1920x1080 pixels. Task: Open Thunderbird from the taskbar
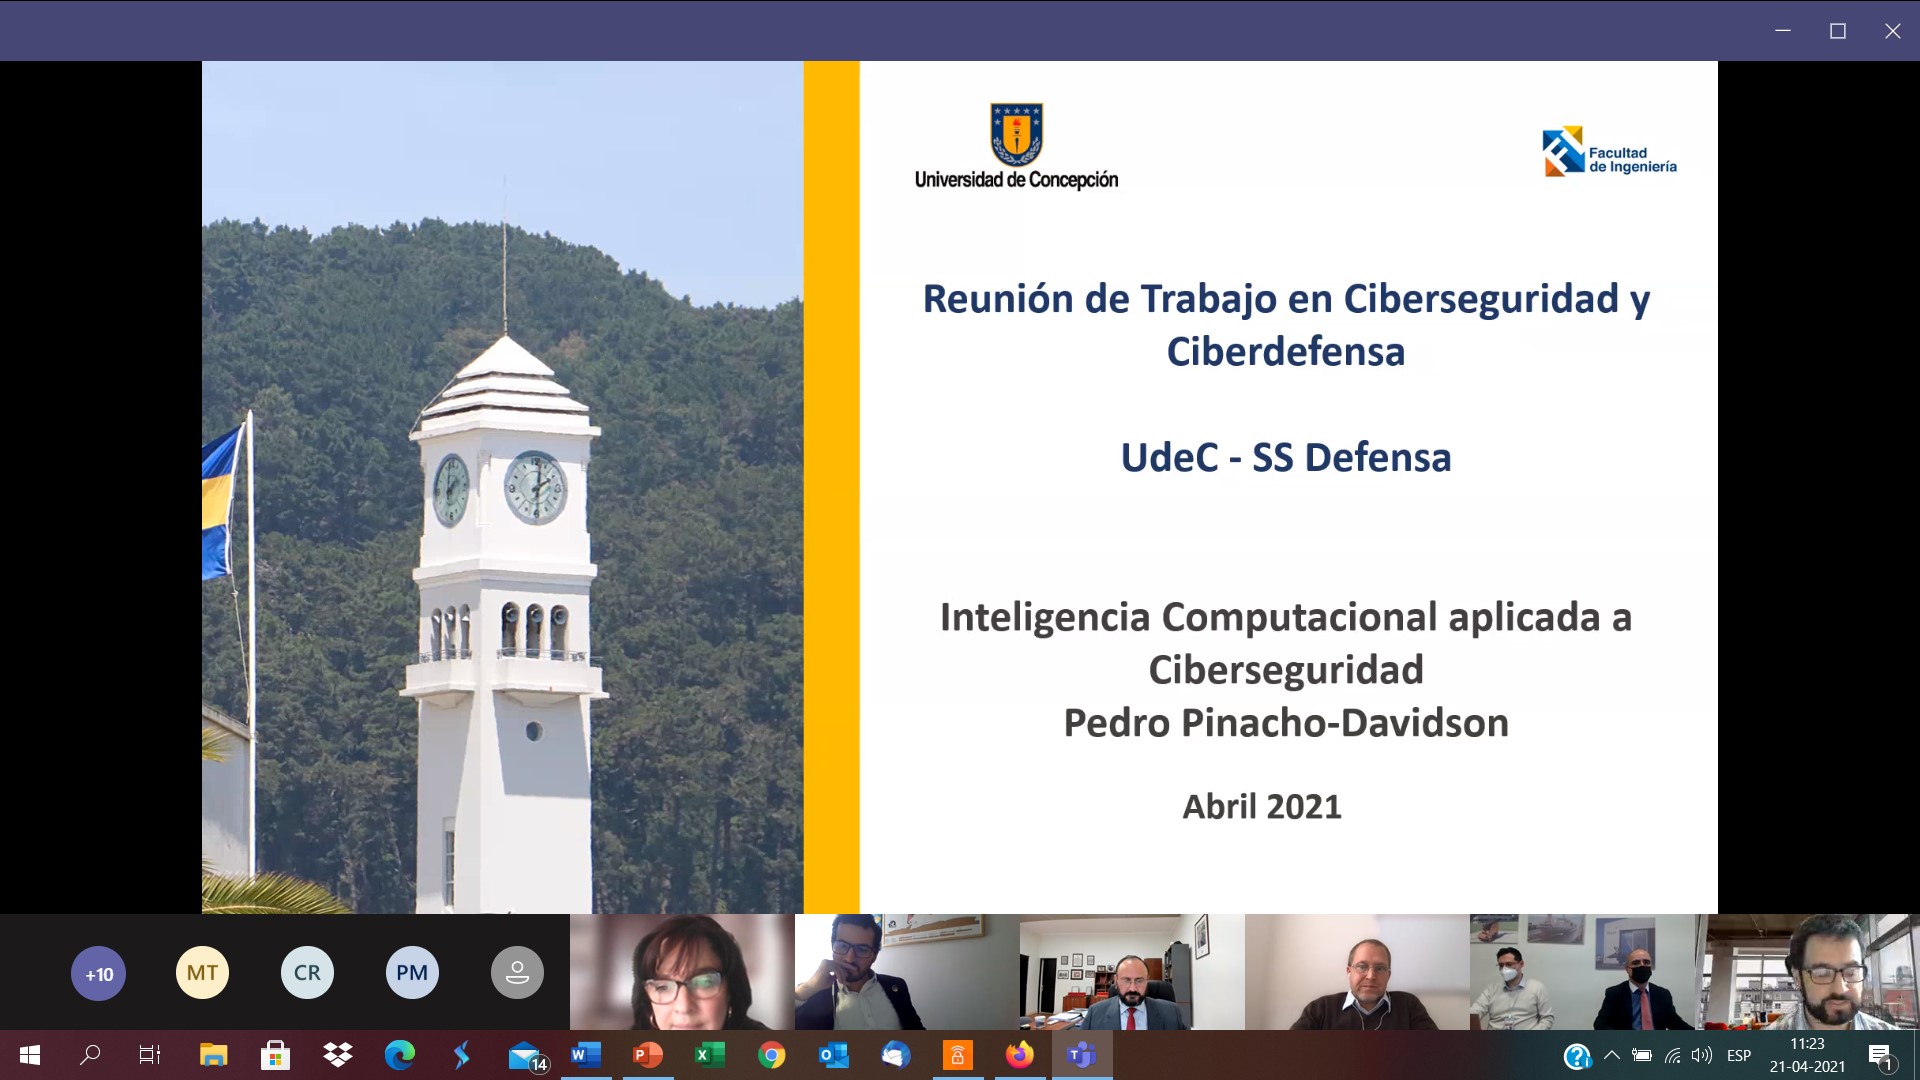896,1055
